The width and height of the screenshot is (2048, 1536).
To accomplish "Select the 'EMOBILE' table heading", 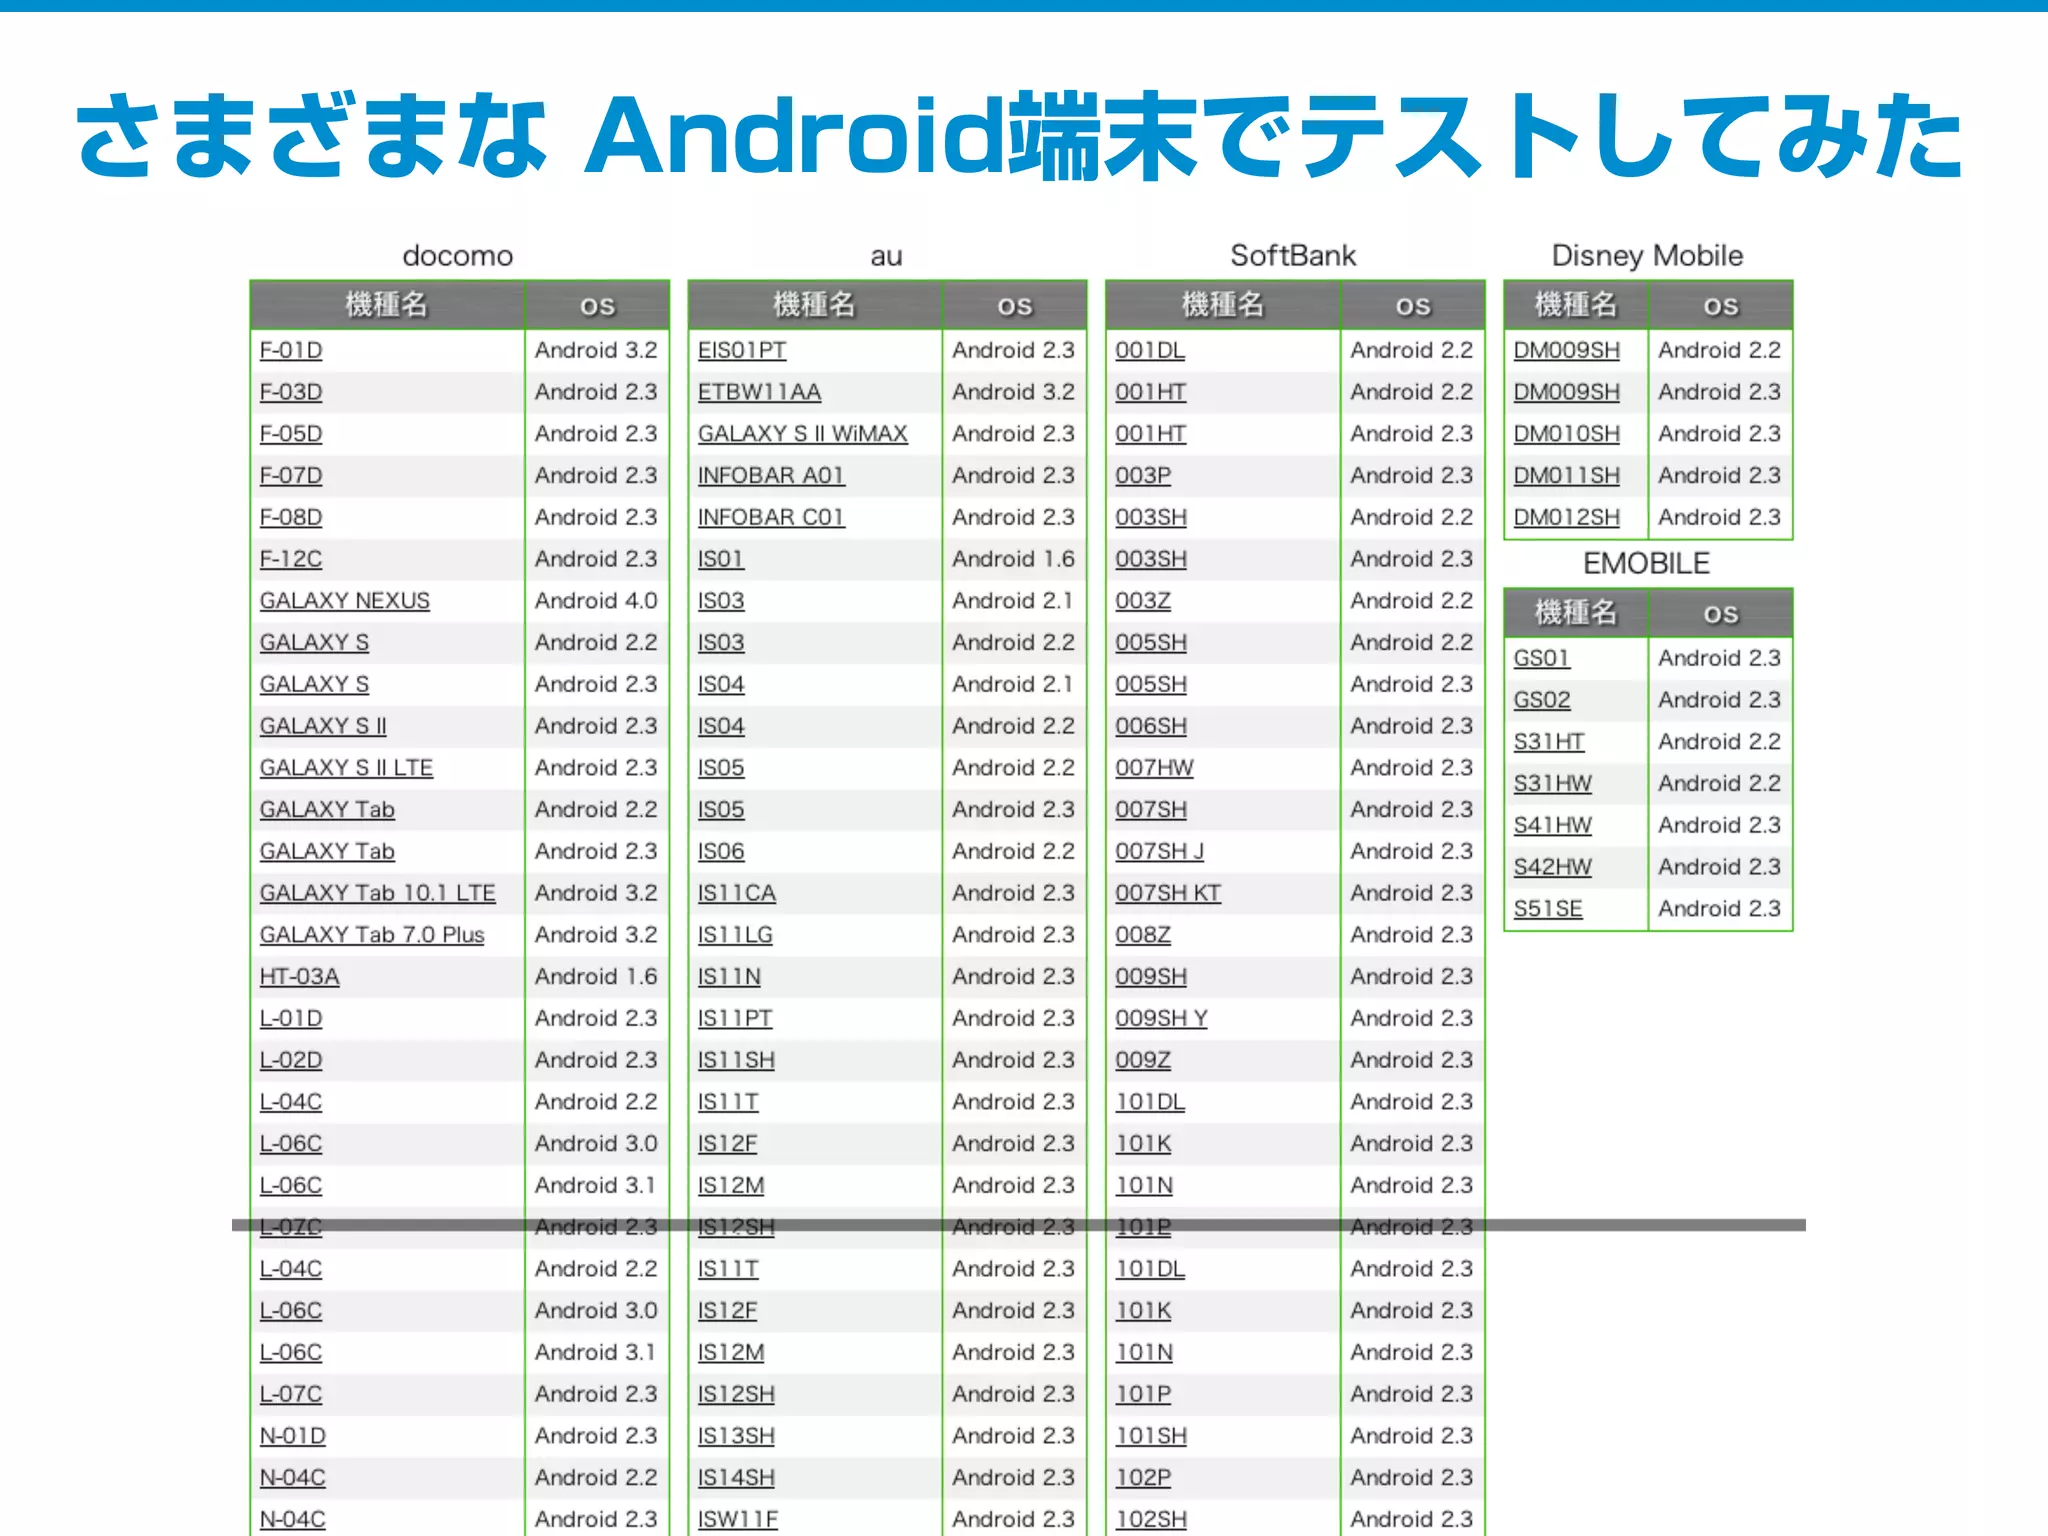I will click(x=1646, y=564).
